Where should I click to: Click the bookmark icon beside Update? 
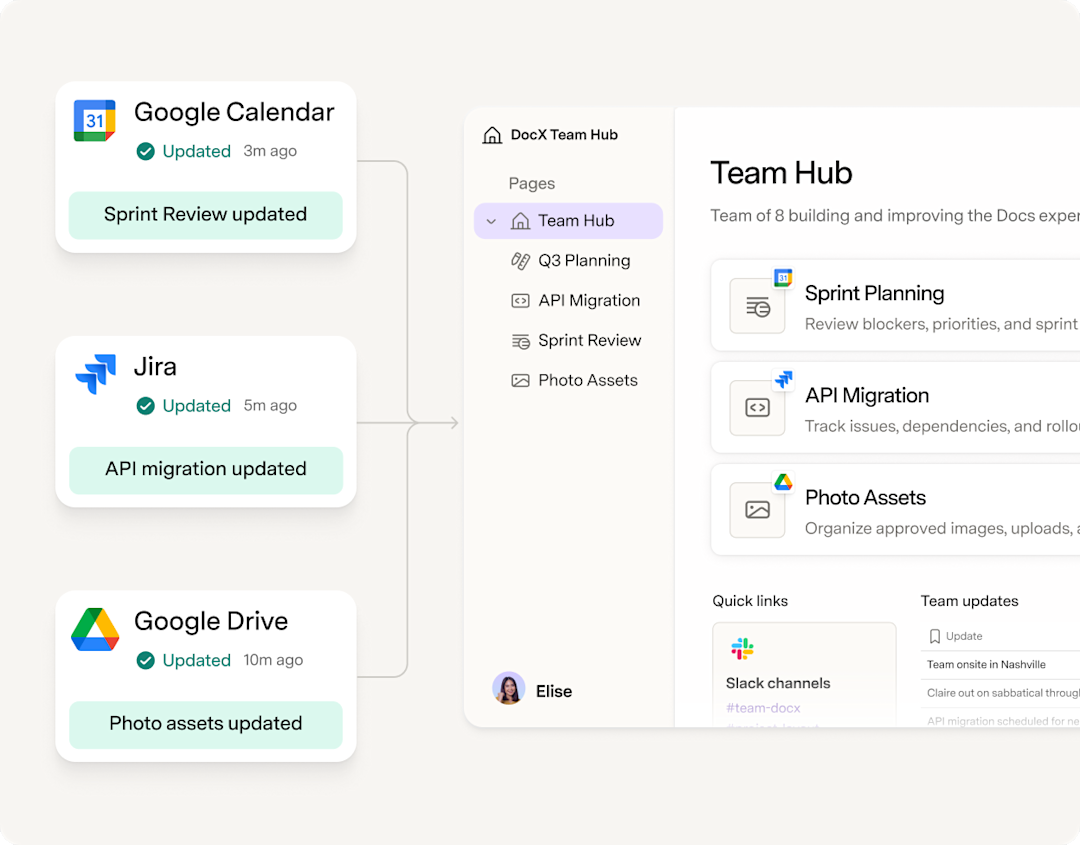(x=935, y=636)
